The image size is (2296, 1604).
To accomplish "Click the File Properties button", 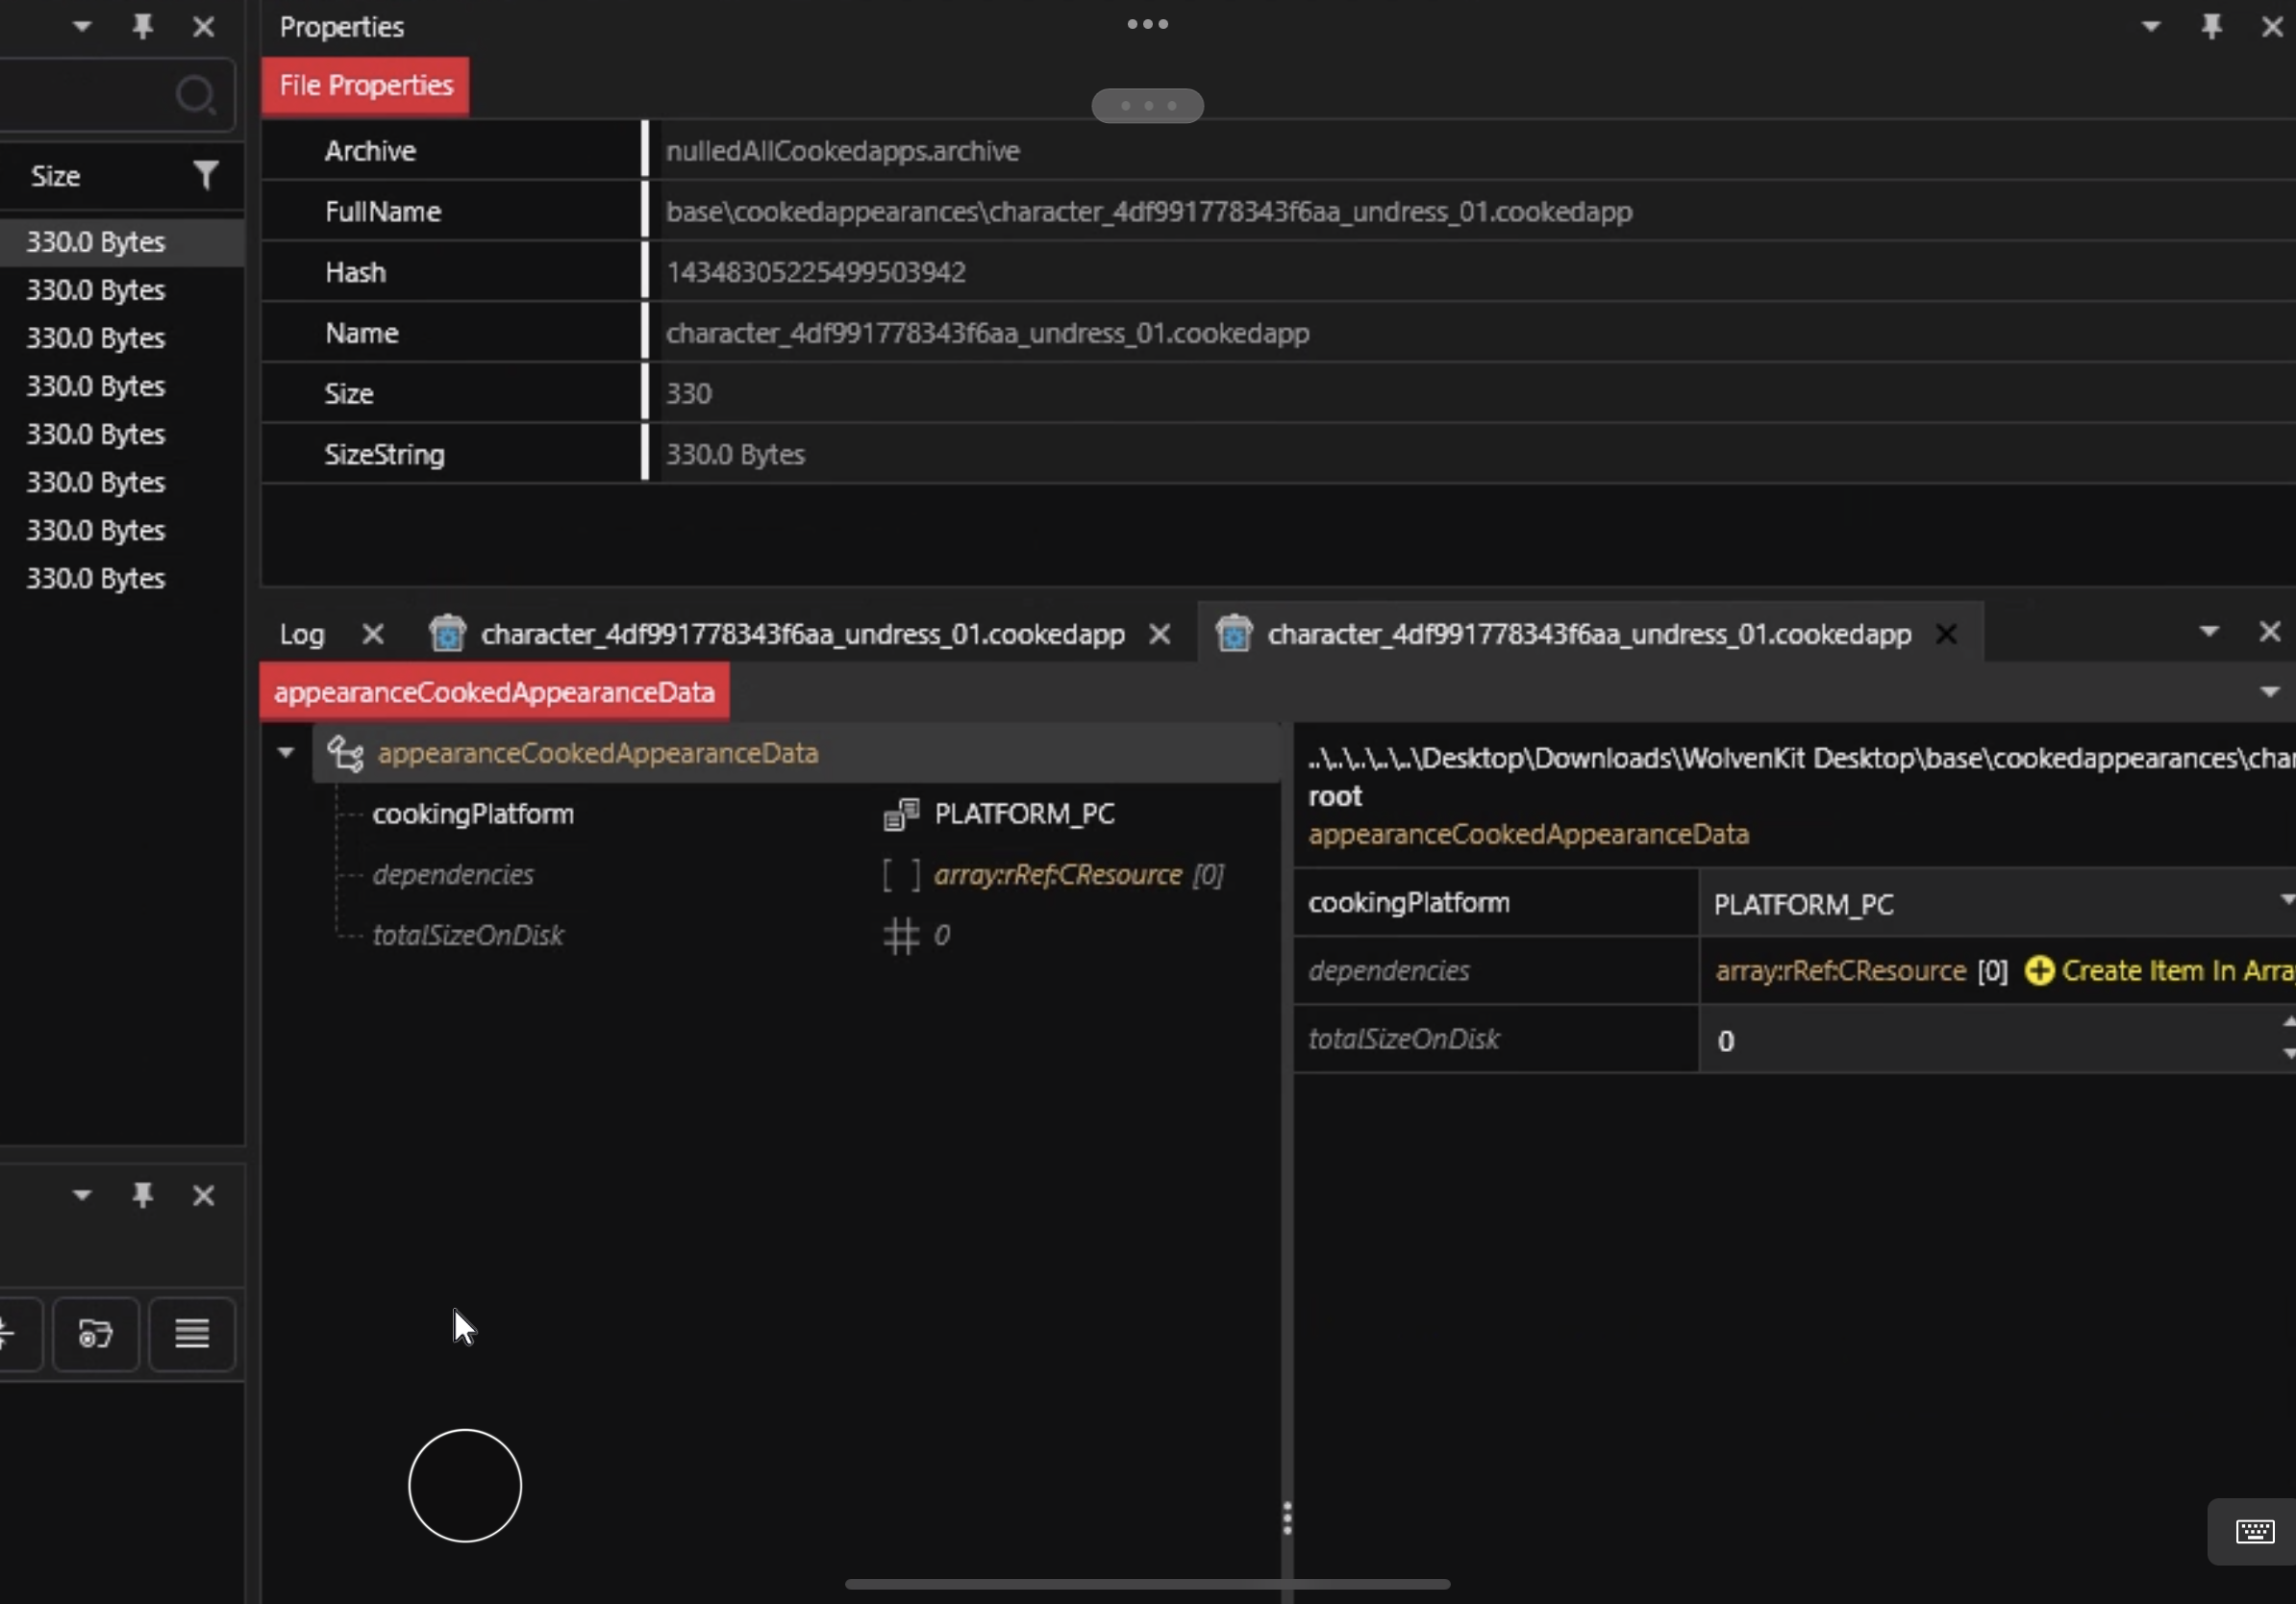I will coord(364,86).
